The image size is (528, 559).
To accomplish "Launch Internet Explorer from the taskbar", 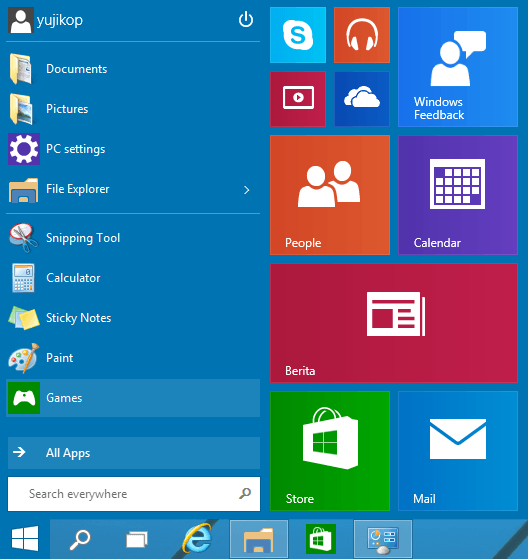I will coord(197,538).
